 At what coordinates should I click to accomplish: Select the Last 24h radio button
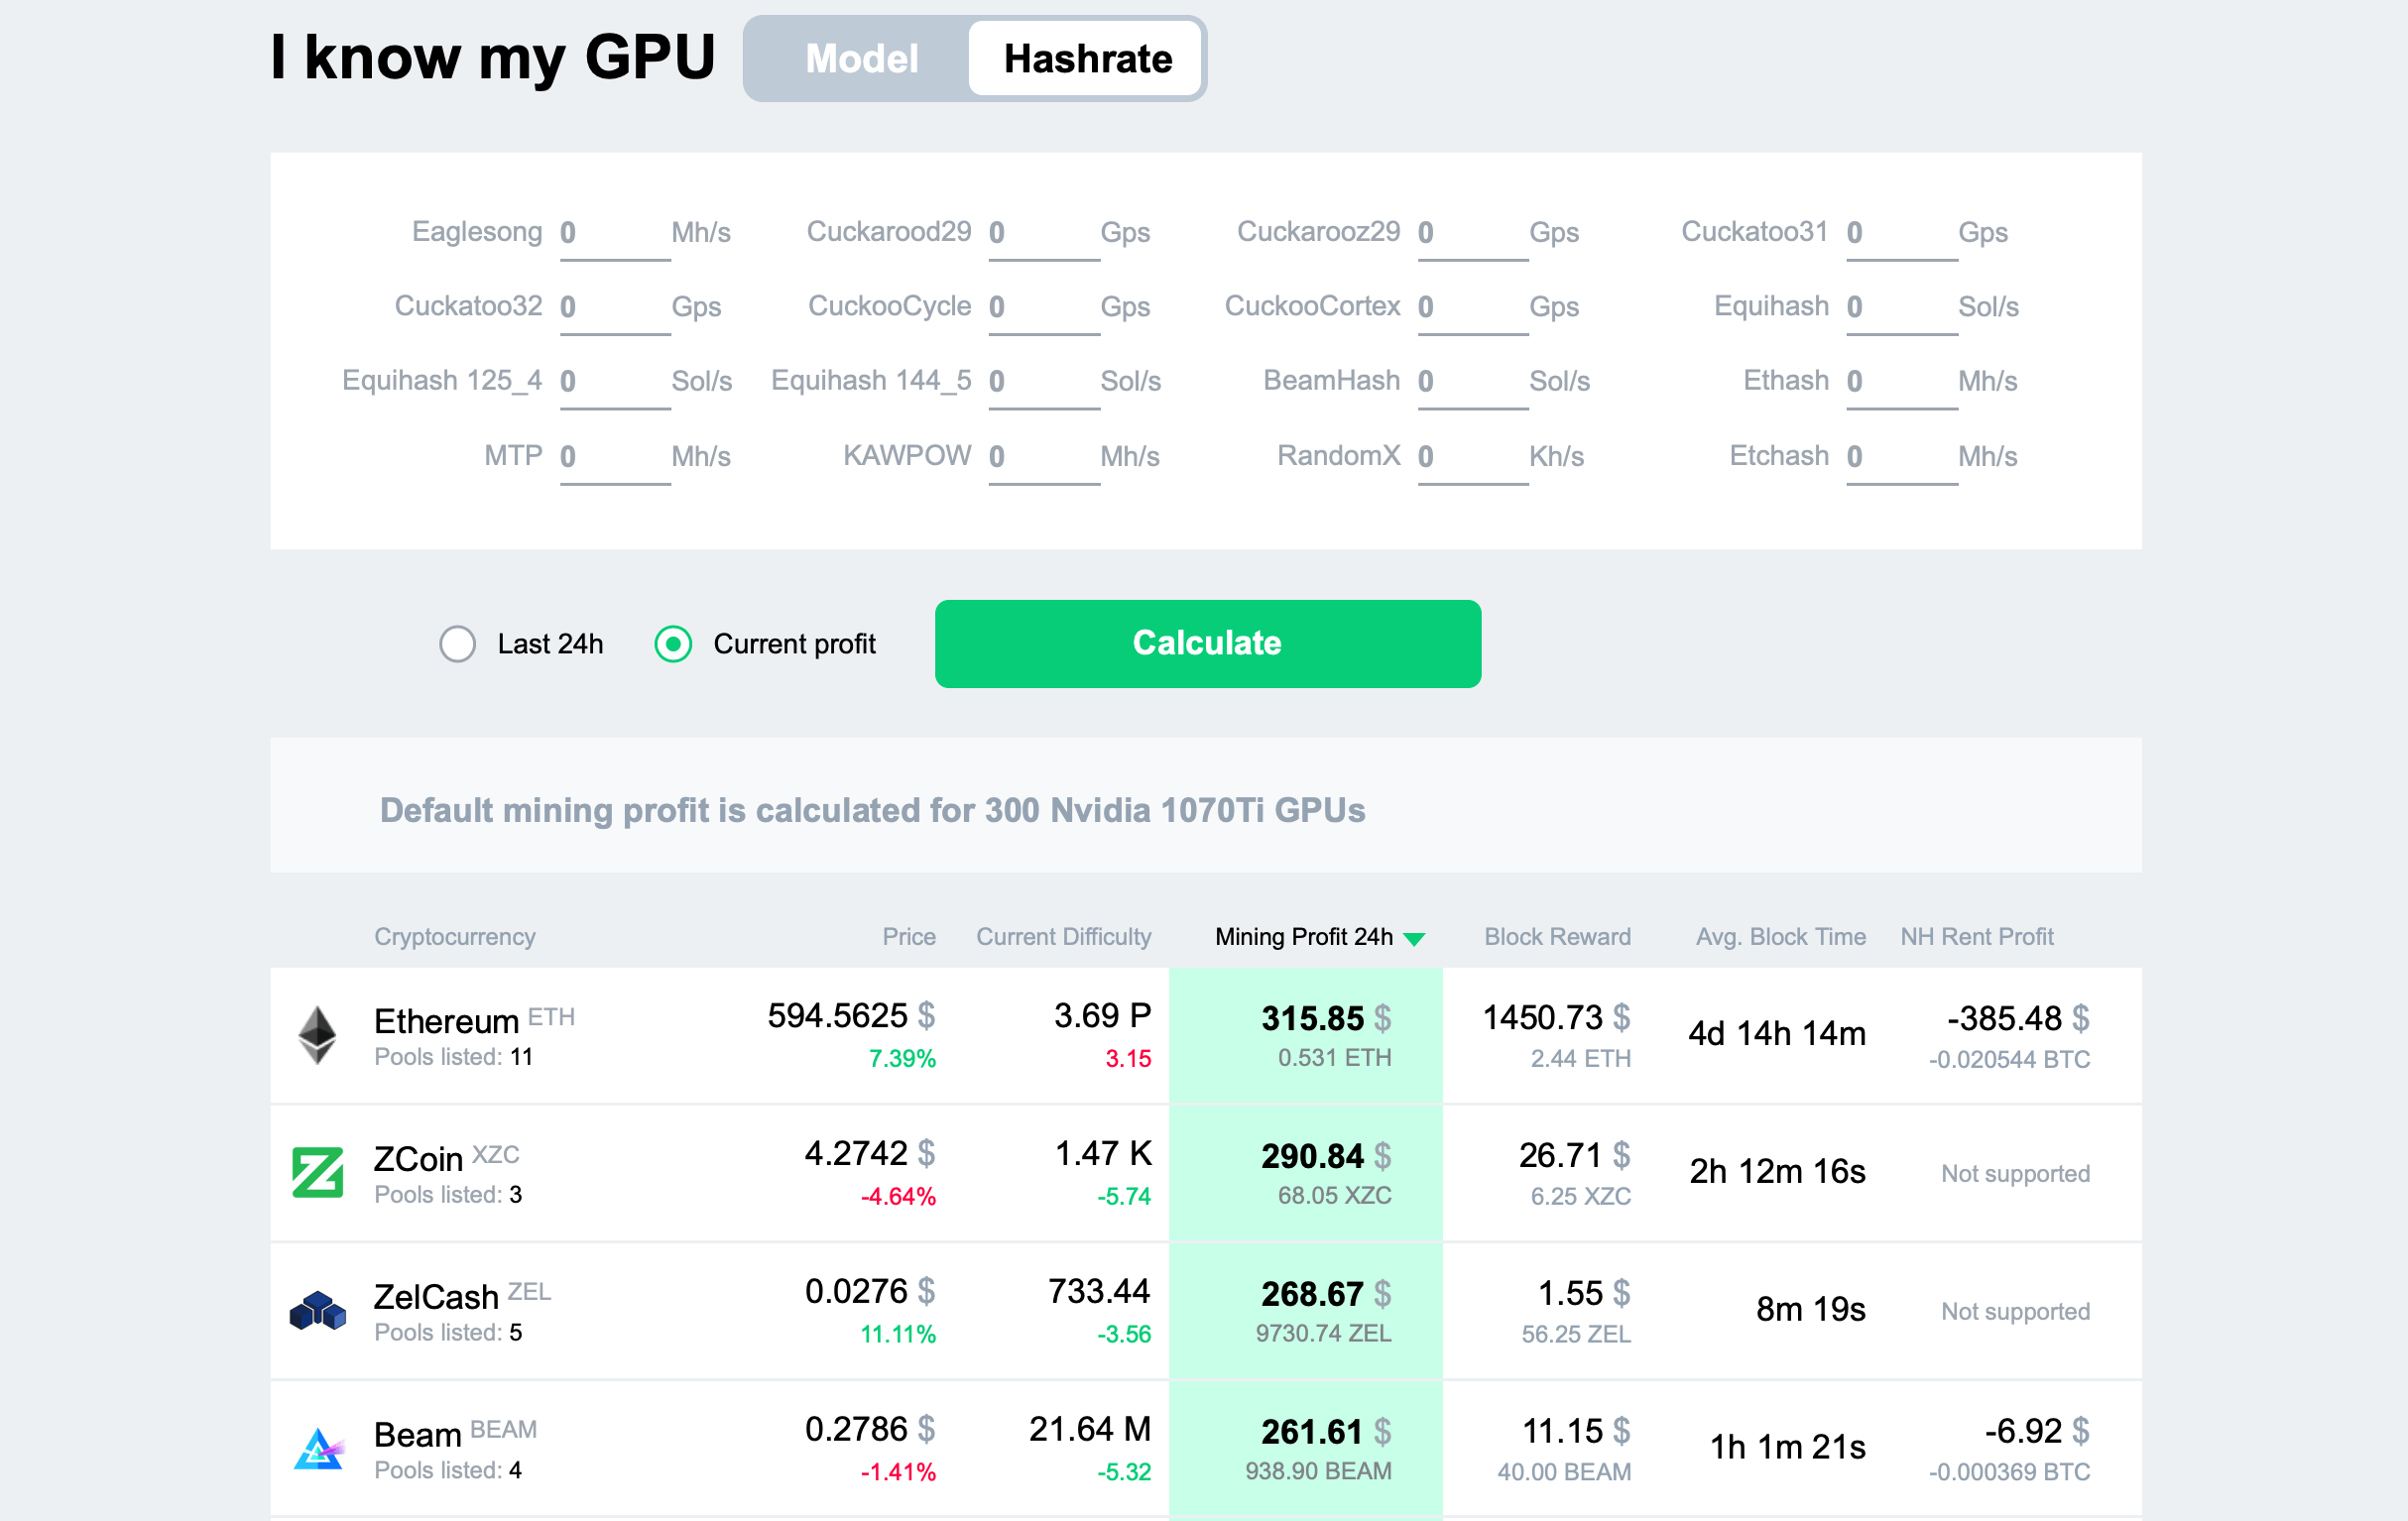click(x=457, y=643)
